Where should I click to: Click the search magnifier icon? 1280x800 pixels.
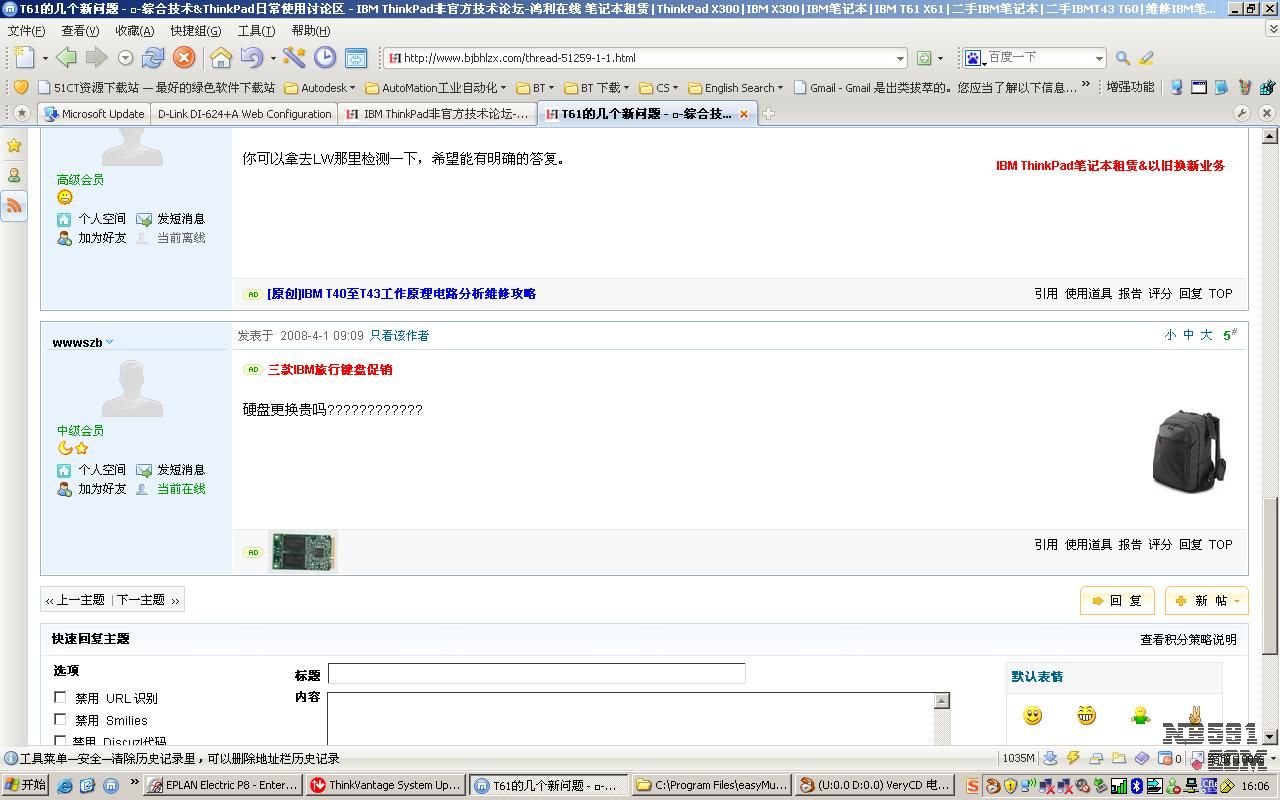coord(1123,58)
